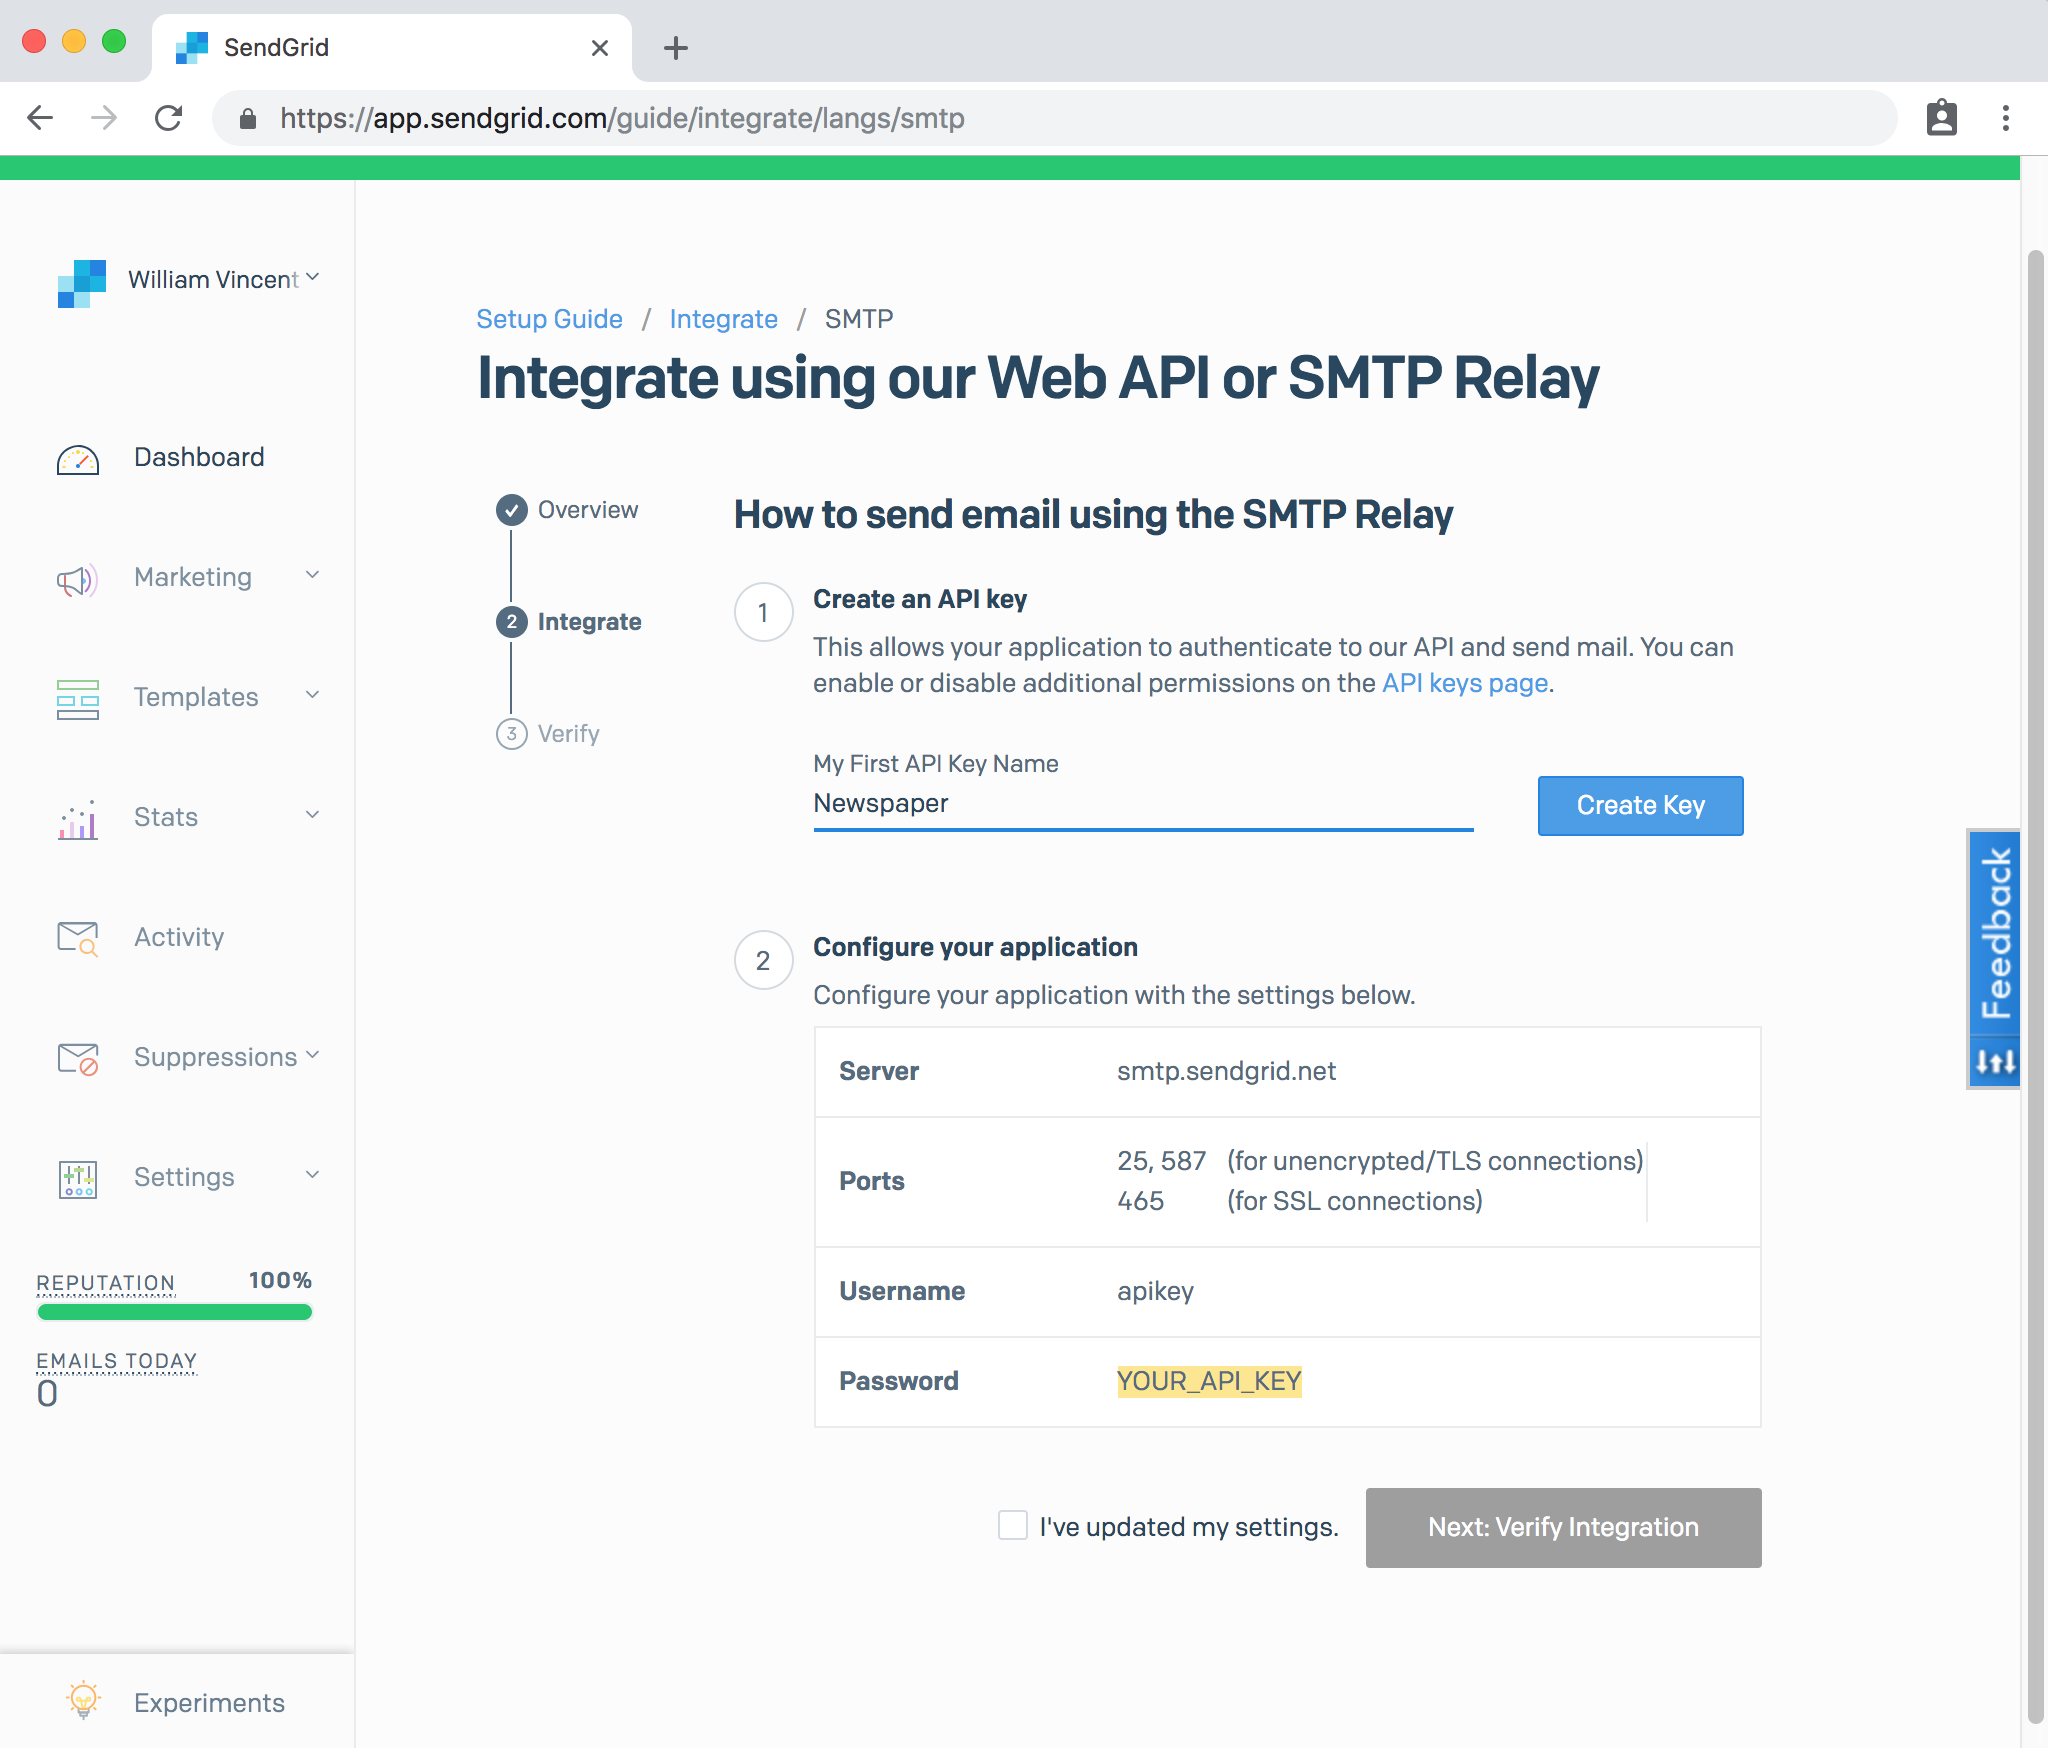
Task: Click the Create Key button
Action: 1640,806
